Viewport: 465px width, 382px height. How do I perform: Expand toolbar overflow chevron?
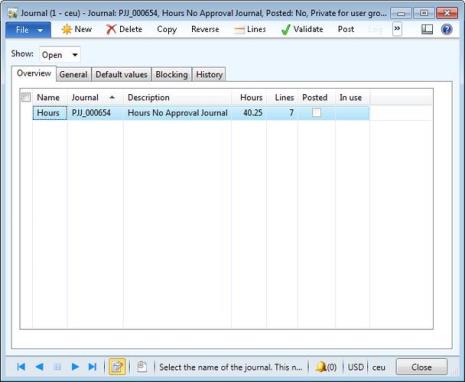pyautogui.click(x=397, y=29)
